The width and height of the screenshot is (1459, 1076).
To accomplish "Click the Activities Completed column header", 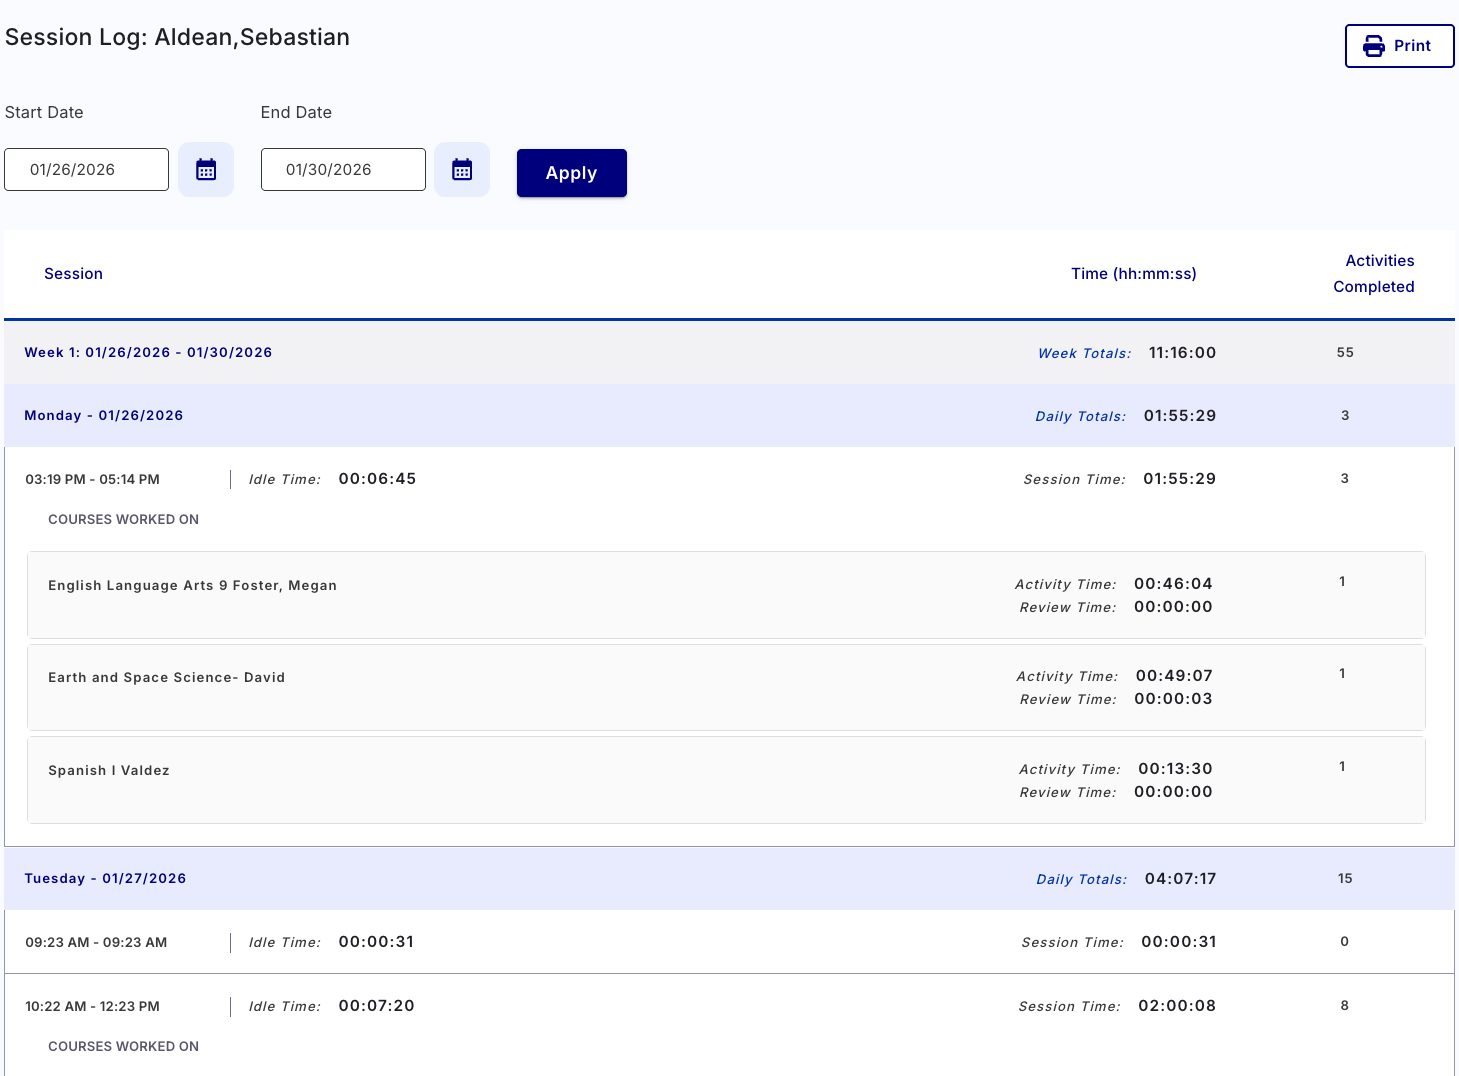I will pos(1374,274).
